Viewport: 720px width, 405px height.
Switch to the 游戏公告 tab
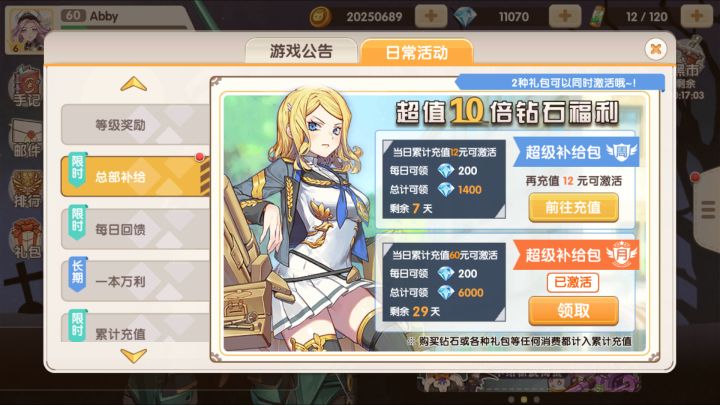click(301, 51)
